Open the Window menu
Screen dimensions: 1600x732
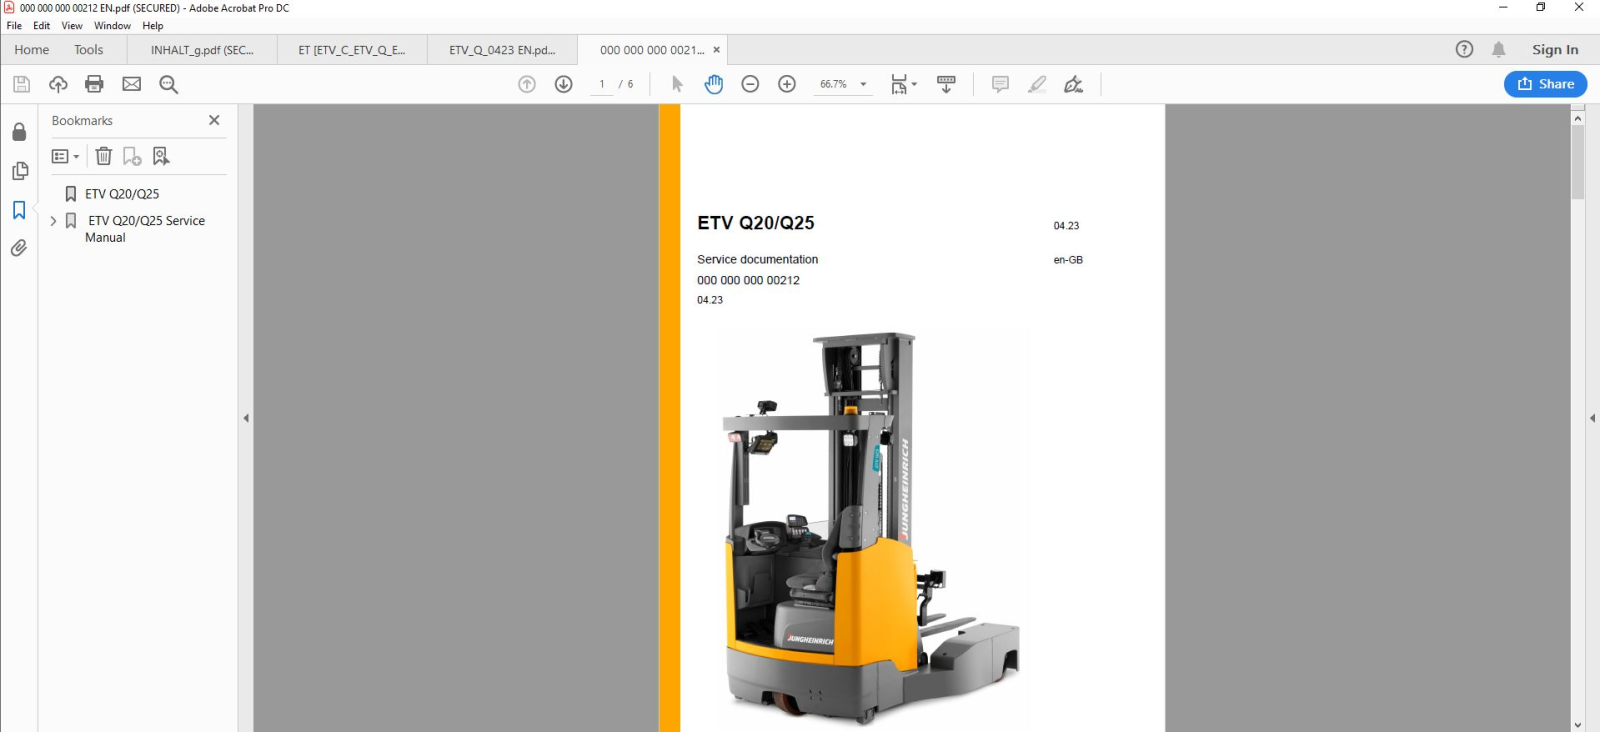(x=113, y=26)
